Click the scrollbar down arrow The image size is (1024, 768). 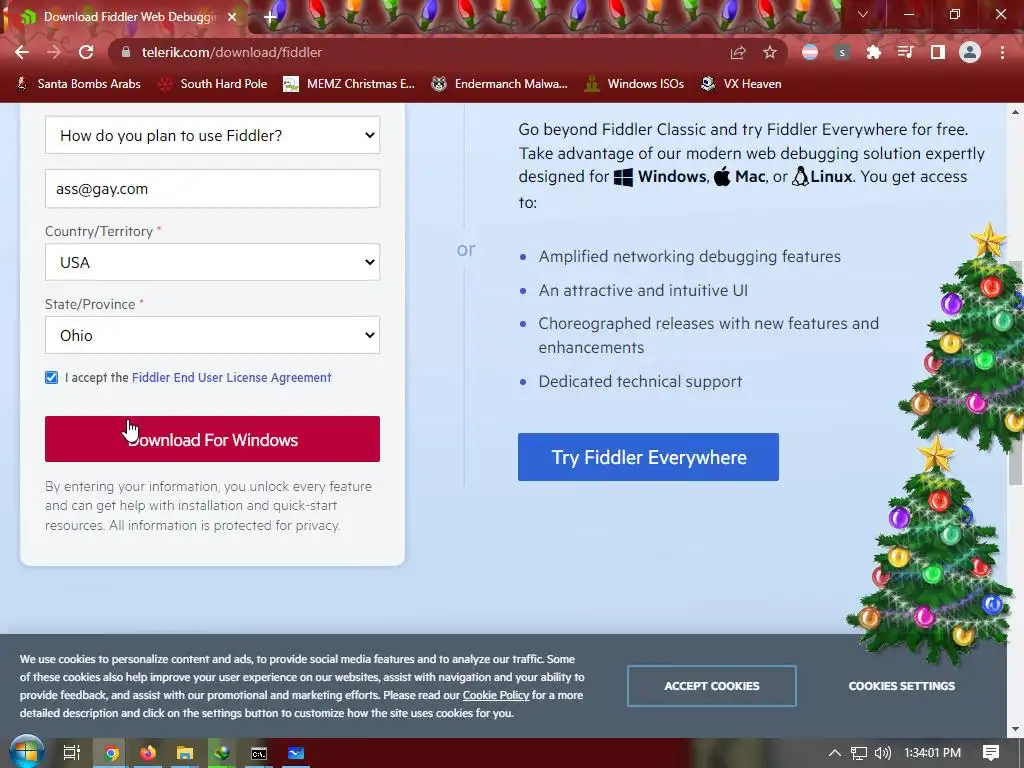(x=1016, y=729)
